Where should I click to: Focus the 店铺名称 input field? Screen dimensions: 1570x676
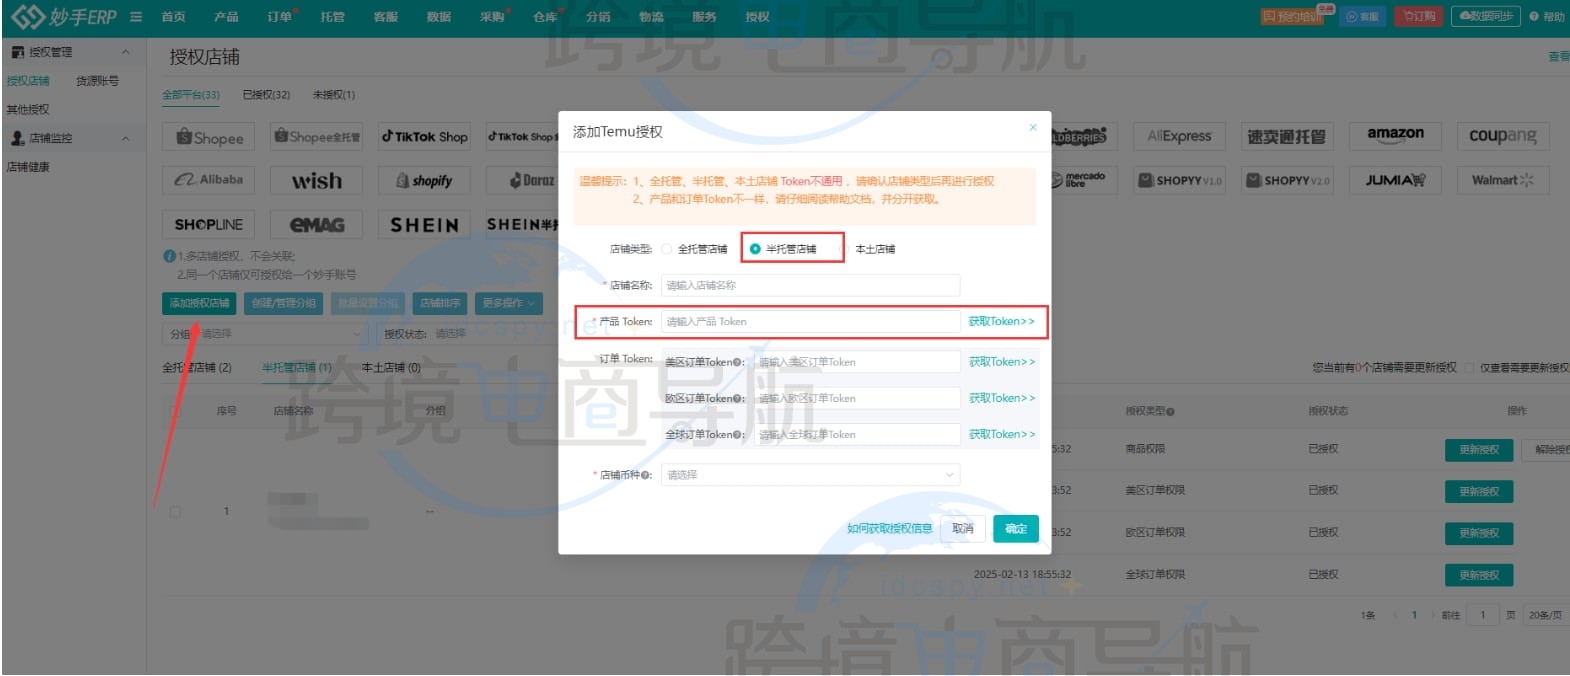coord(810,286)
